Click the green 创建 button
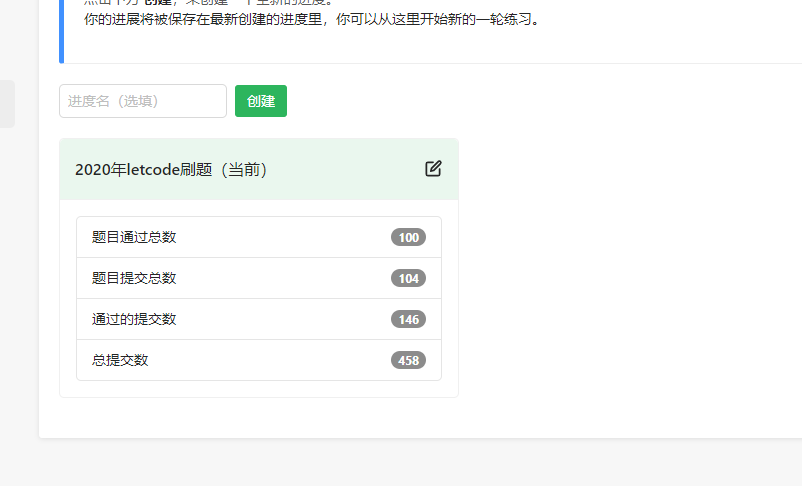This screenshot has width=802, height=486. pos(261,101)
